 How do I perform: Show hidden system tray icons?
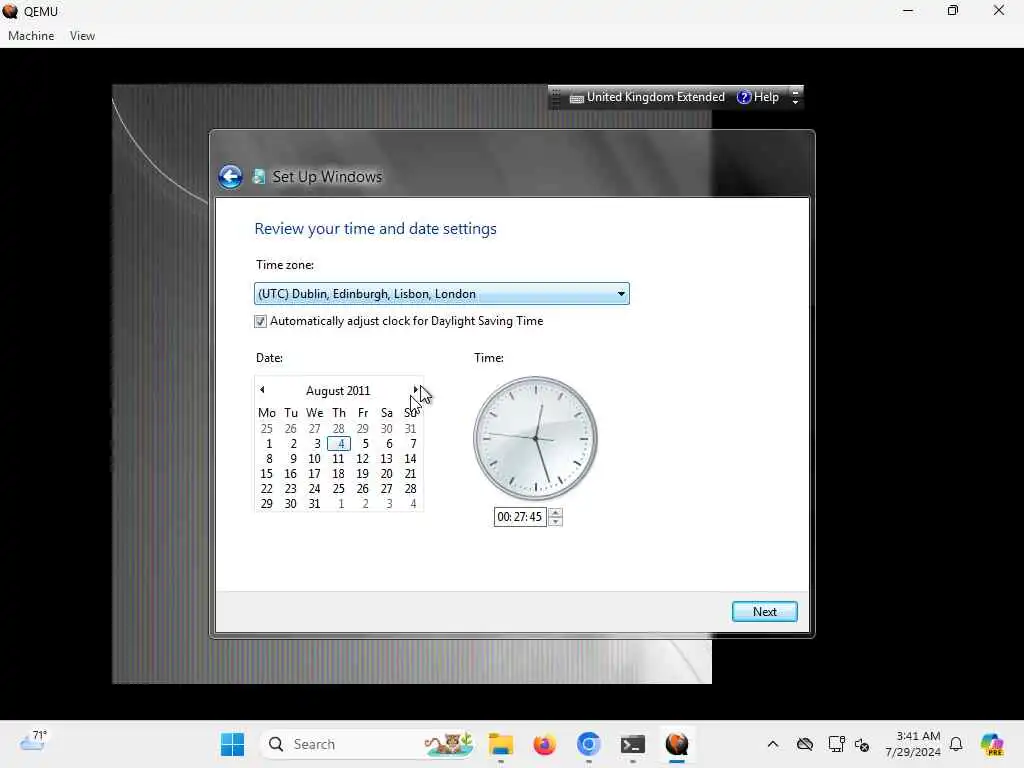(x=773, y=744)
